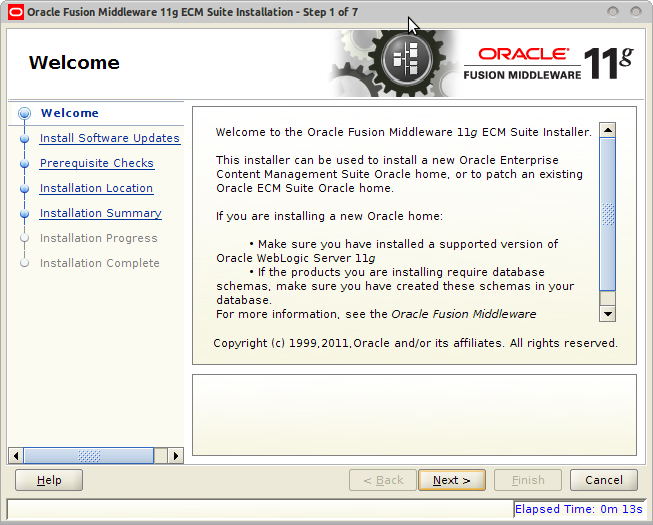The height and width of the screenshot is (525, 653).
Task: Click the Oracle icon in title bar
Action: [16, 12]
